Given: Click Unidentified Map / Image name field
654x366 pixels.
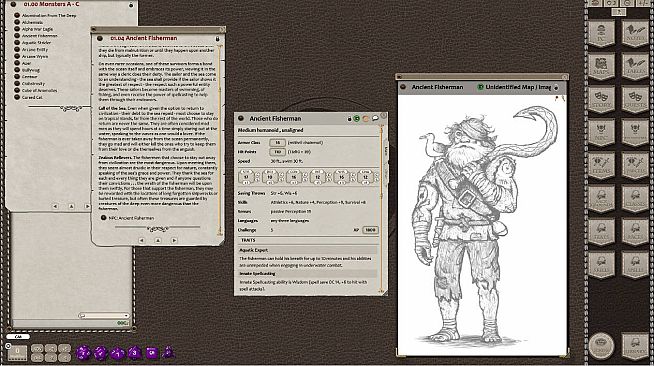Looking at the screenshot, I should [518, 87].
